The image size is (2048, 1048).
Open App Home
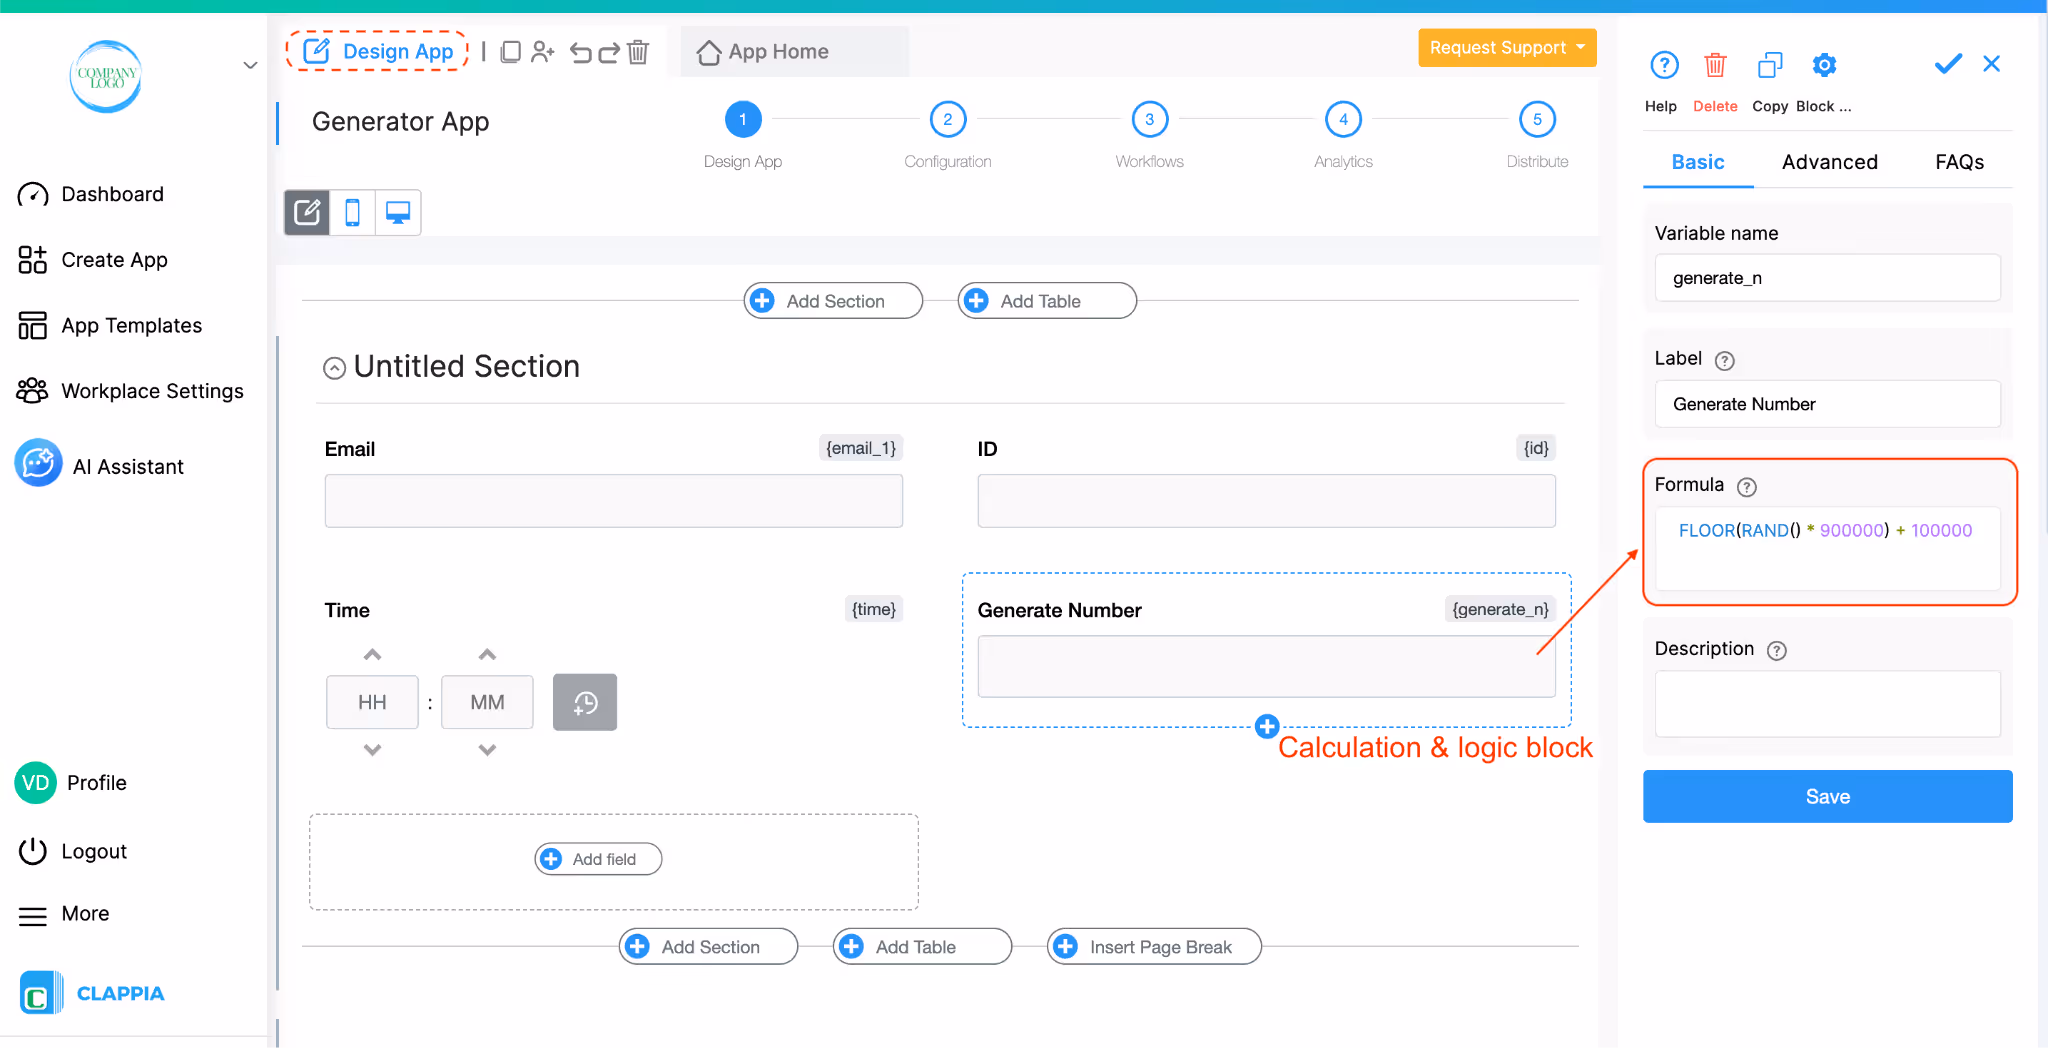click(764, 52)
